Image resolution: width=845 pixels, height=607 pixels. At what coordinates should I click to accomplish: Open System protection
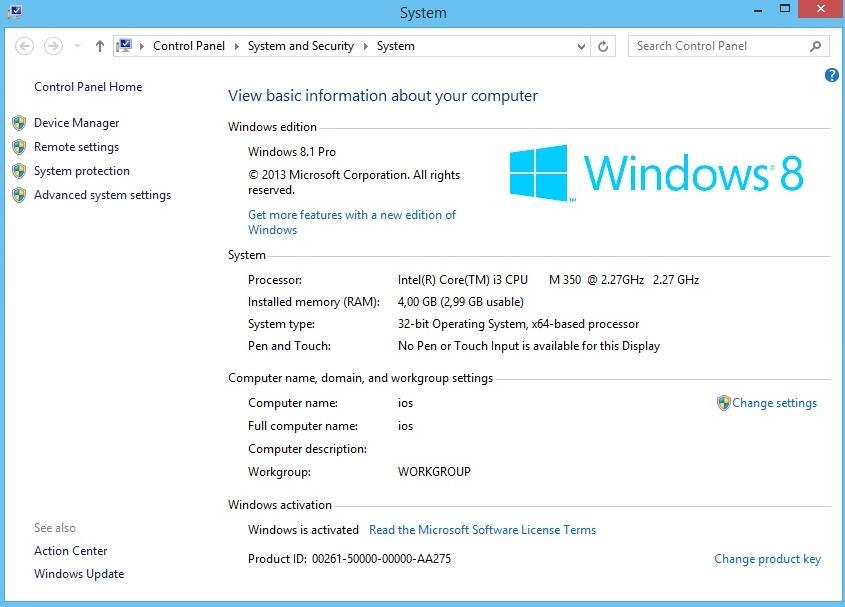(x=82, y=171)
